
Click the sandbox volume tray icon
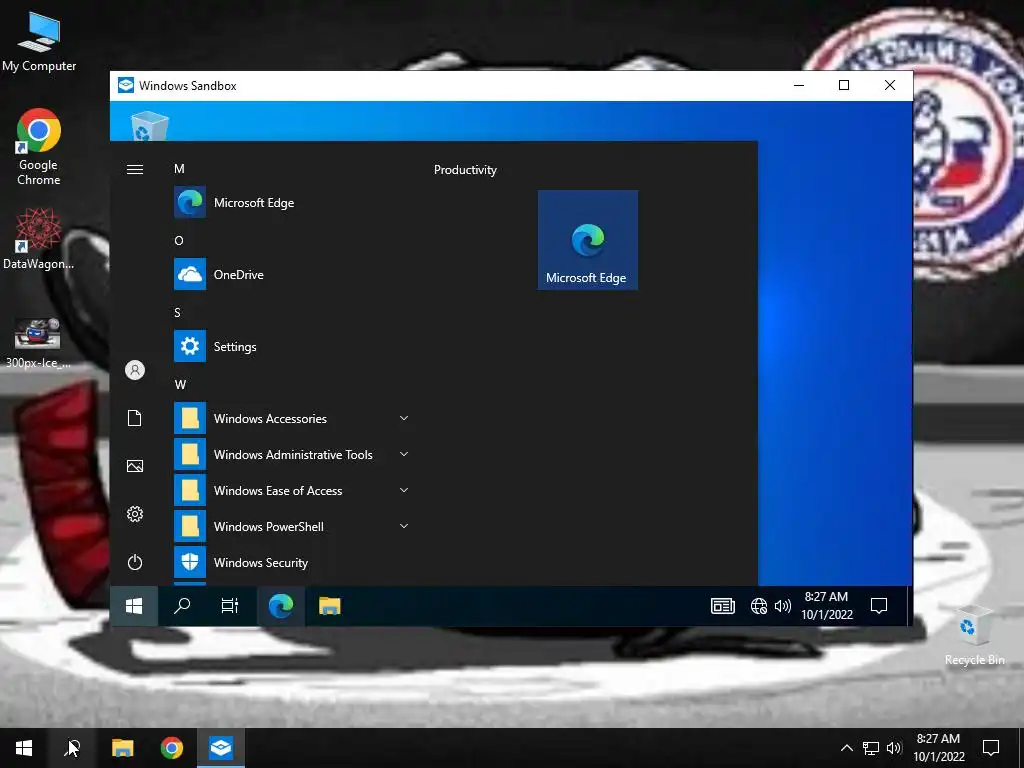click(x=782, y=606)
